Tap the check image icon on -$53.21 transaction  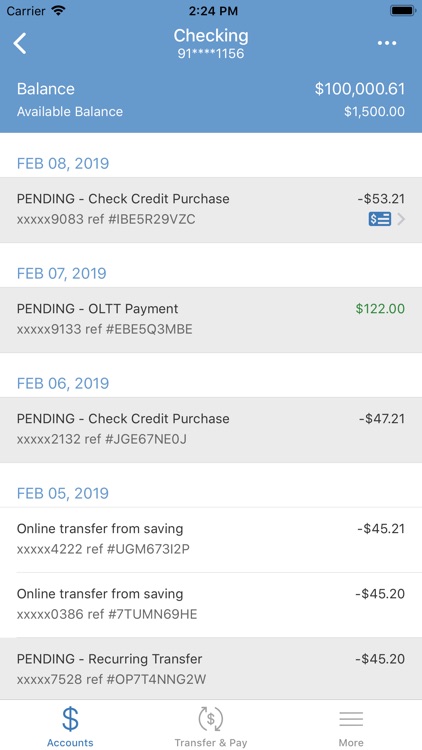tap(379, 220)
